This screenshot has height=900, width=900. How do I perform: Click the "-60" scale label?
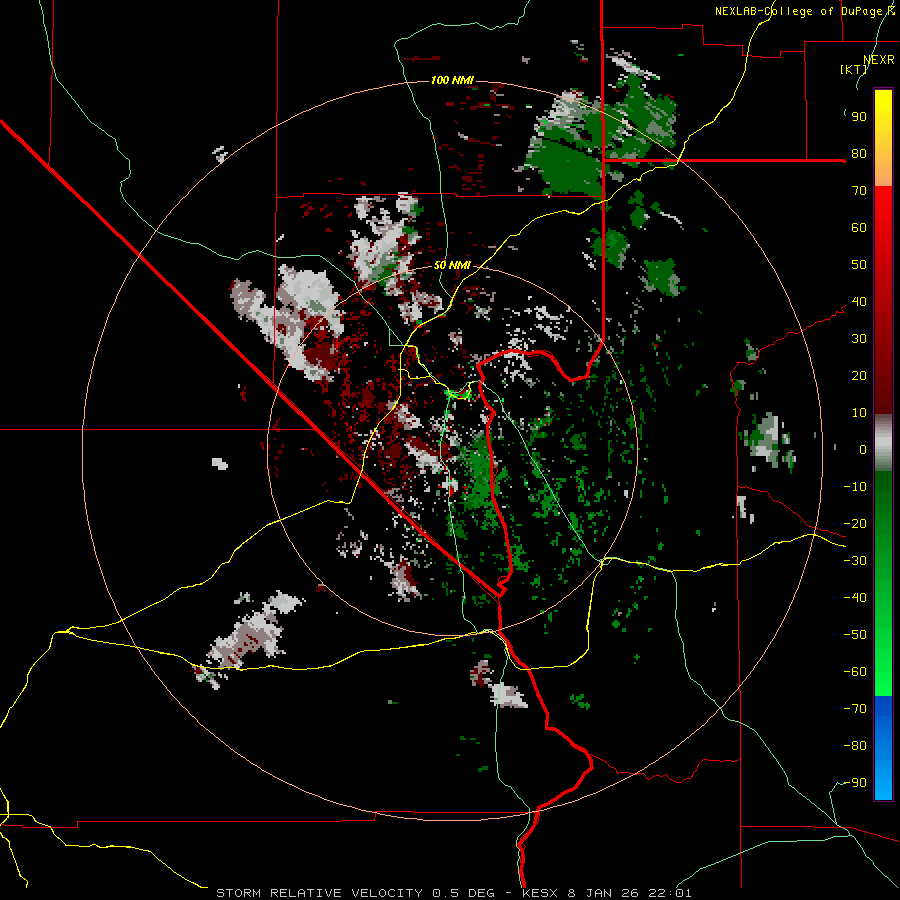855,672
